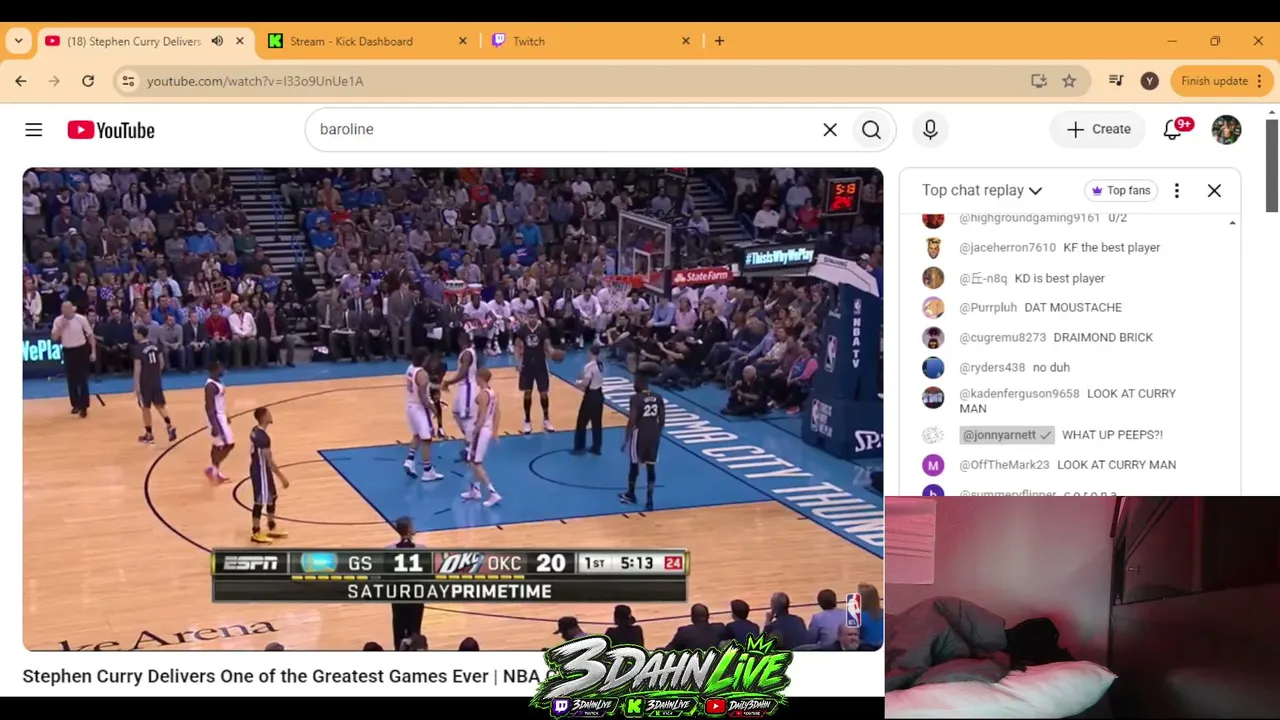Image resolution: width=1280 pixels, height=720 pixels.
Task: Open the chat options three-dot menu
Action: coord(1177,190)
